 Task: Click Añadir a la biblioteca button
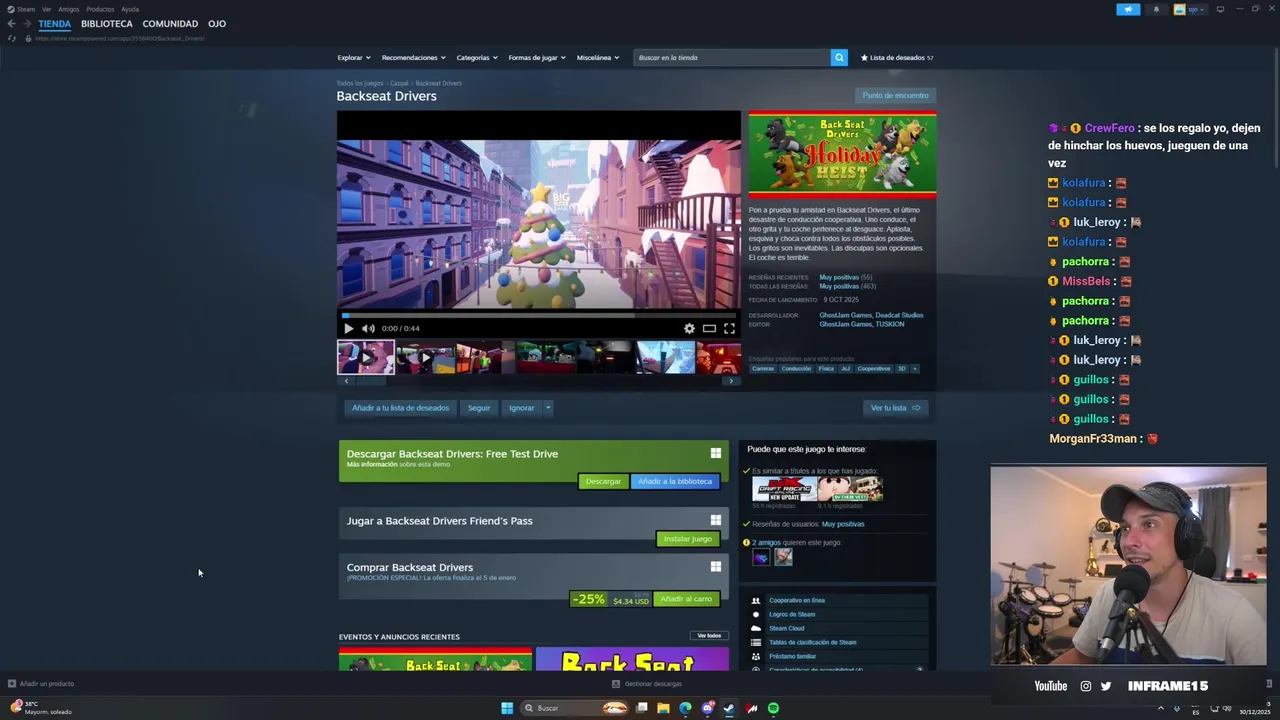675,481
